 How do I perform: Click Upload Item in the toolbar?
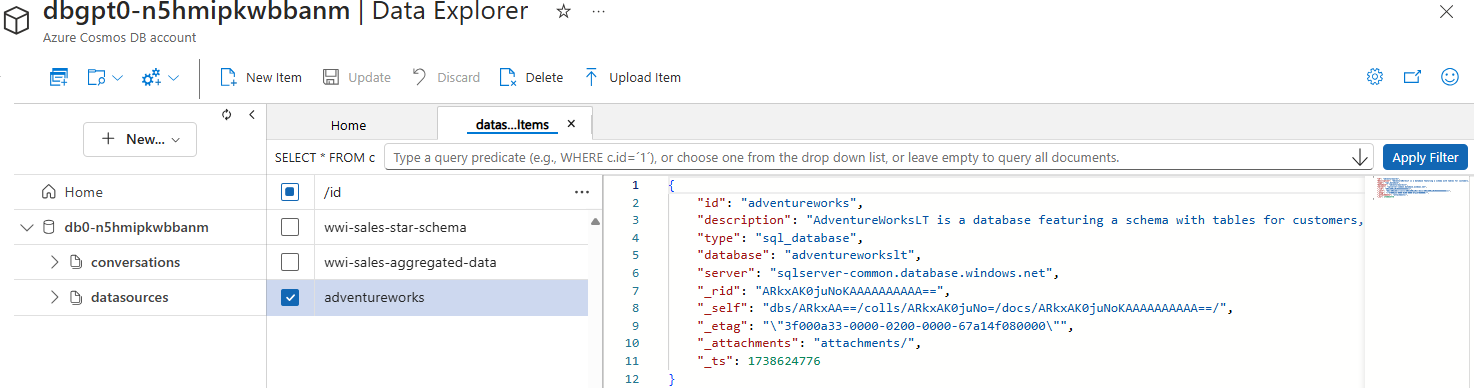[632, 77]
